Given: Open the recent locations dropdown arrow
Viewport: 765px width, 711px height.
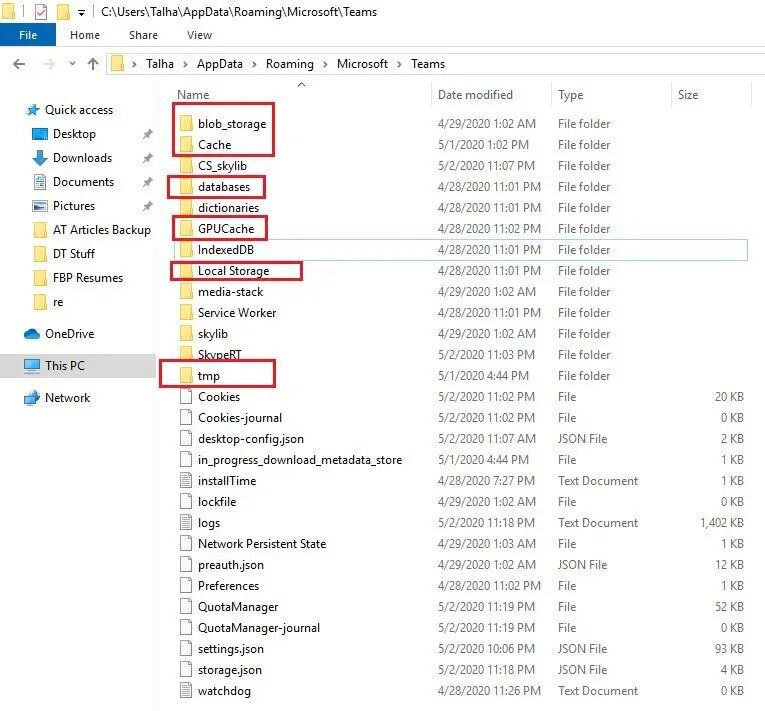Looking at the screenshot, I should click(x=72, y=63).
